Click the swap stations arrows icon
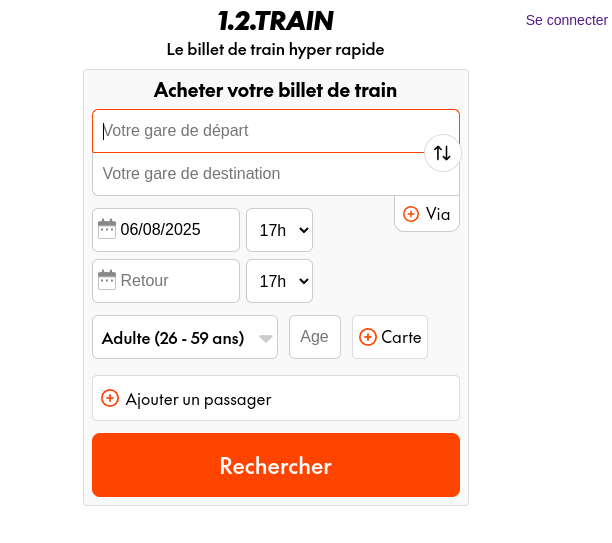Screen dimensions: 612x543 pos(442,153)
